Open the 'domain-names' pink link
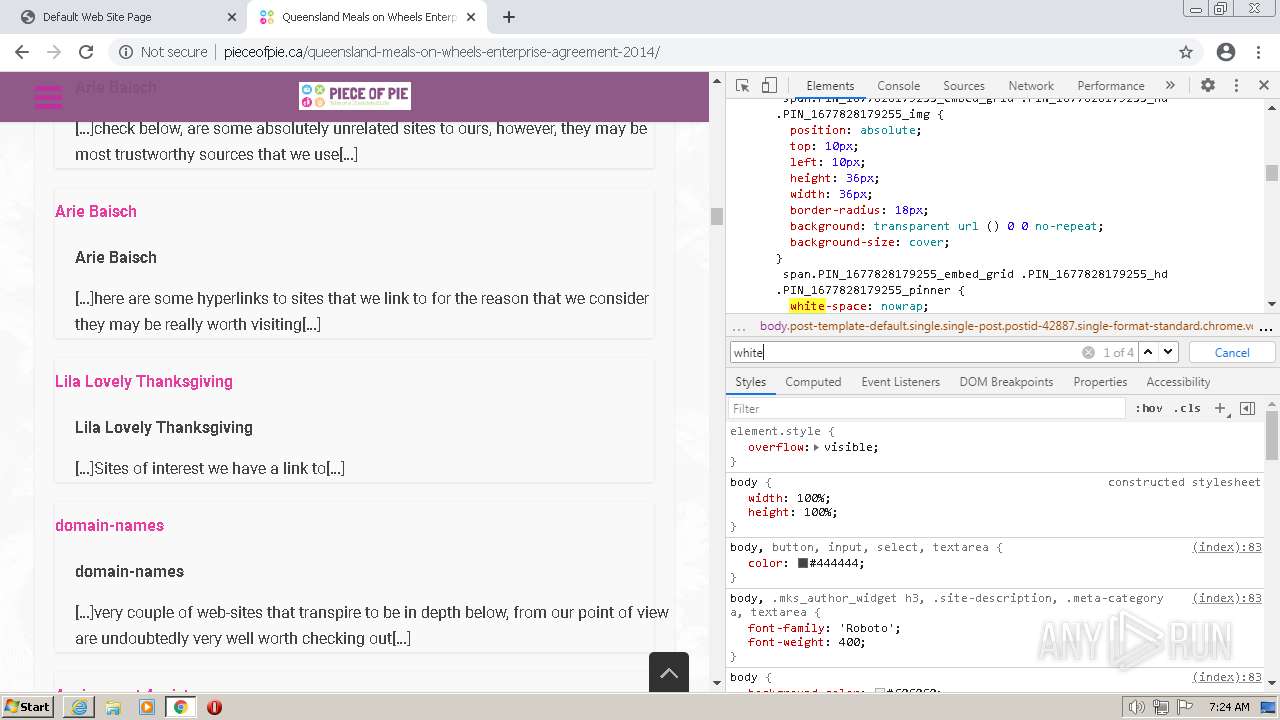Screen dimensions: 1280x720 point(109,525)
